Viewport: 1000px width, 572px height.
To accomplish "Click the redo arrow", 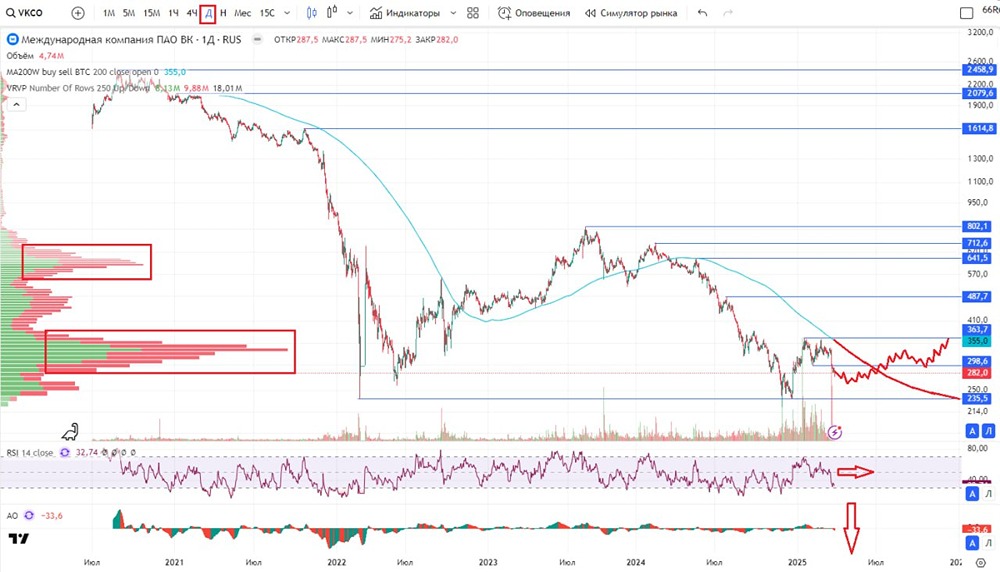I will tap(728, 13).
